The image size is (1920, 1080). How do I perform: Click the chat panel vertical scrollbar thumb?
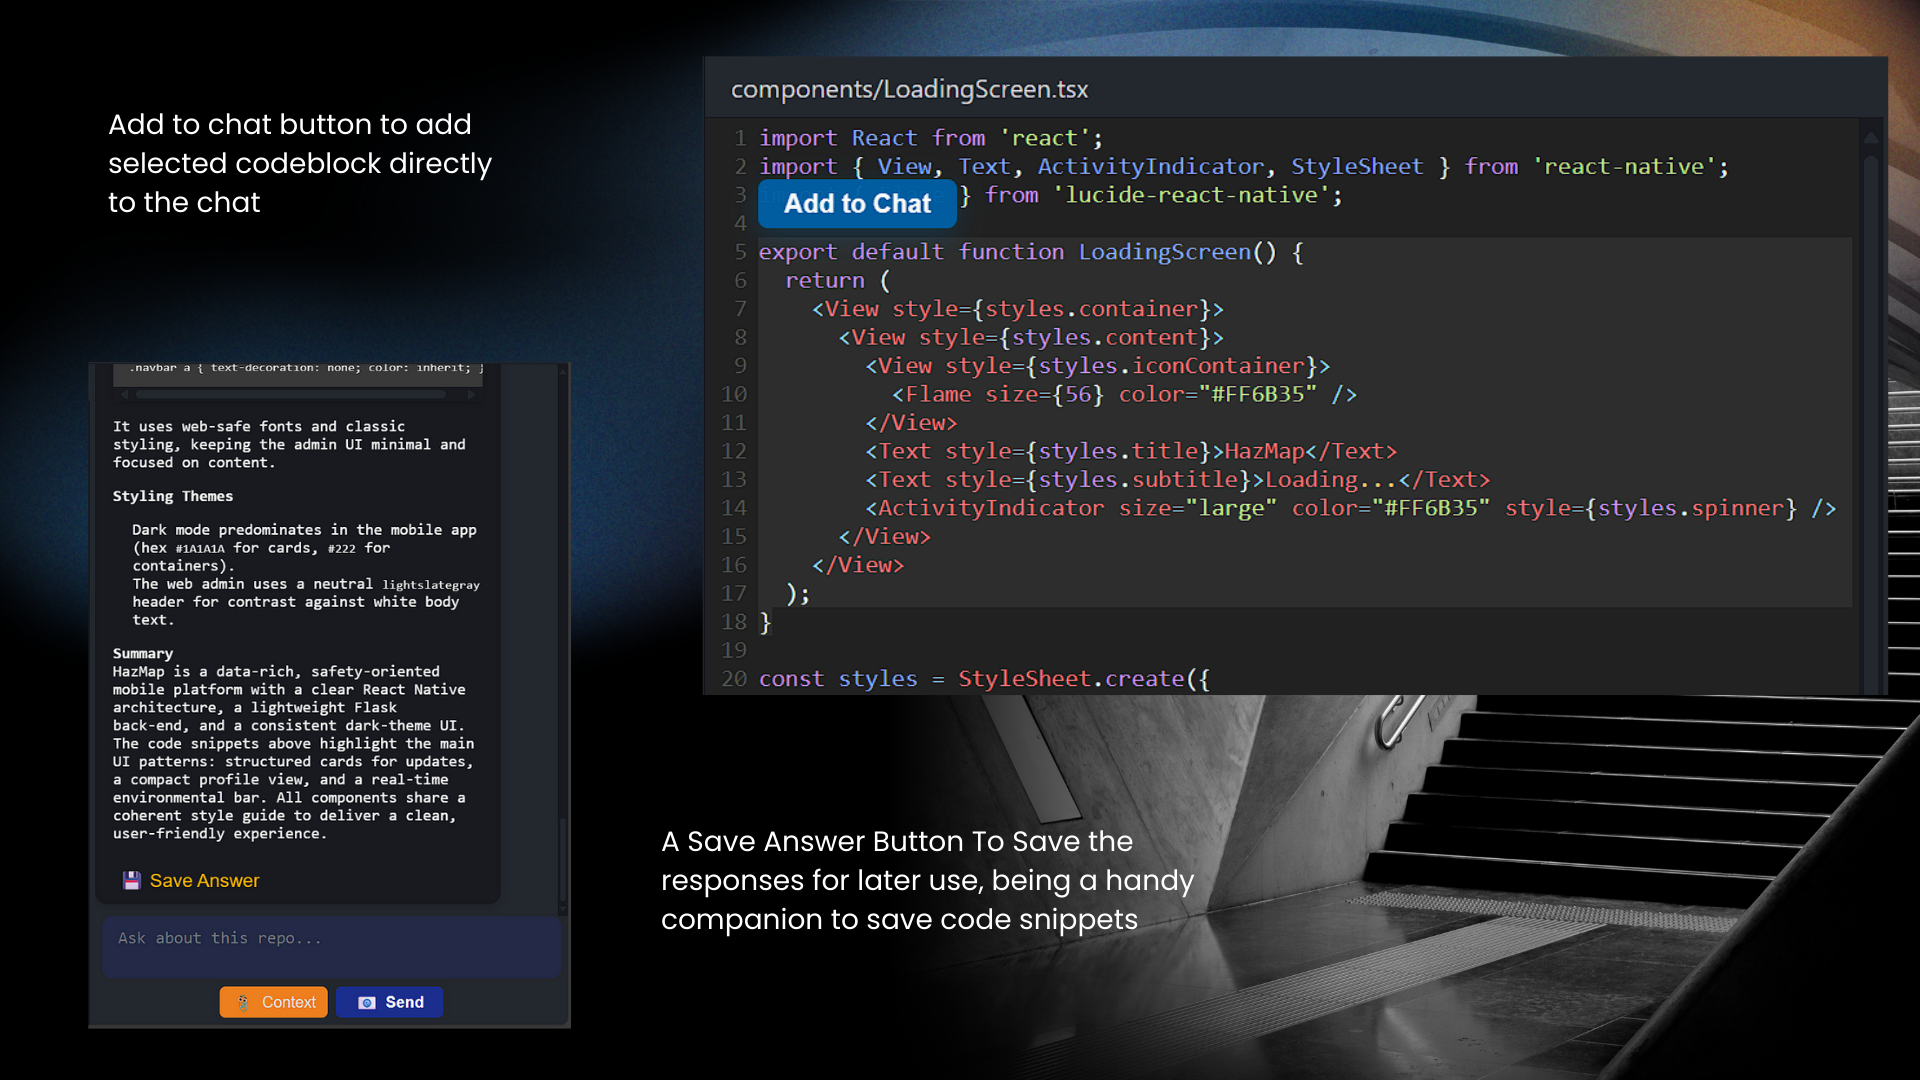(x=563, y=860)
